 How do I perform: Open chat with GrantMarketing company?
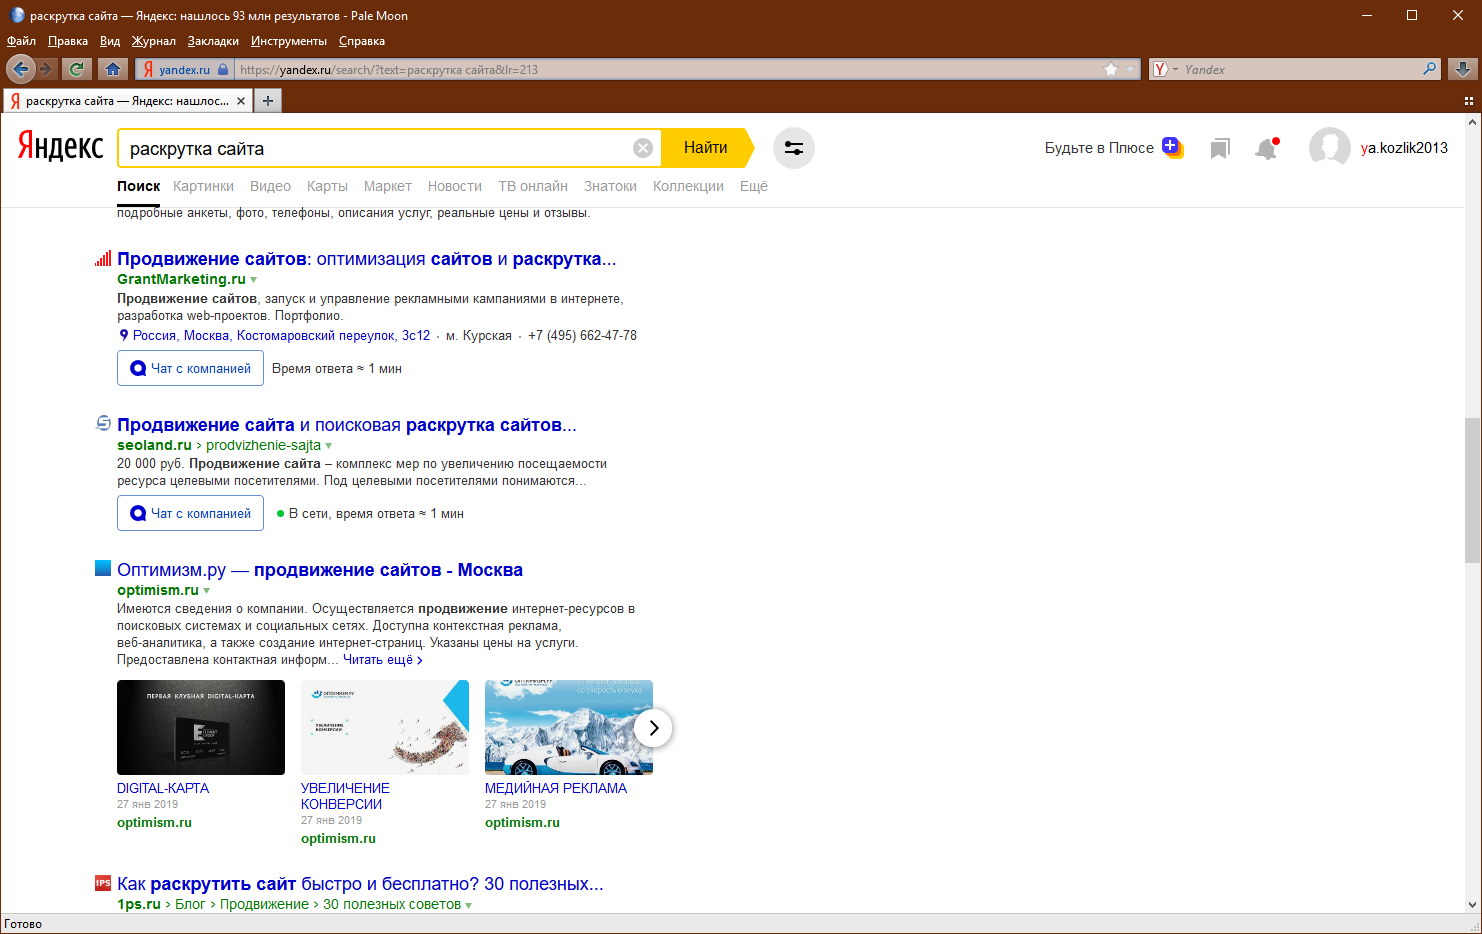pyautogui.click(x=191, y=368)
